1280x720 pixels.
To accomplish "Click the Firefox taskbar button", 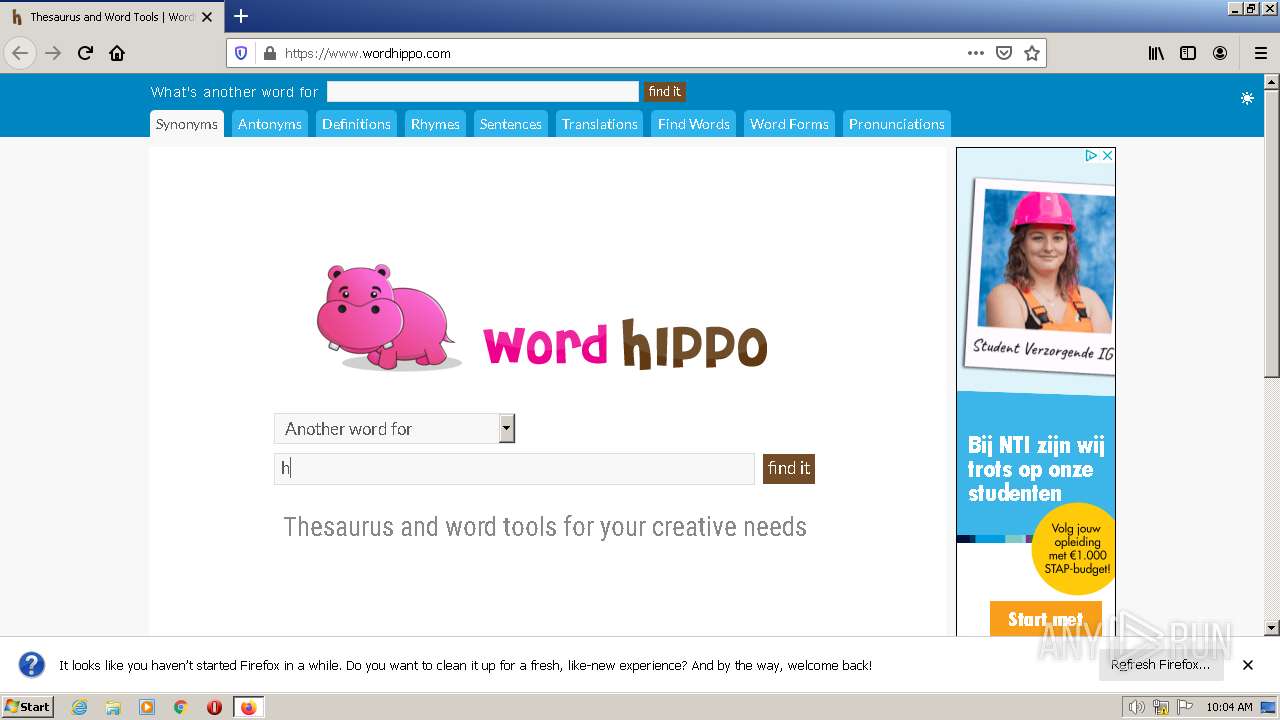I will (248, 707).
